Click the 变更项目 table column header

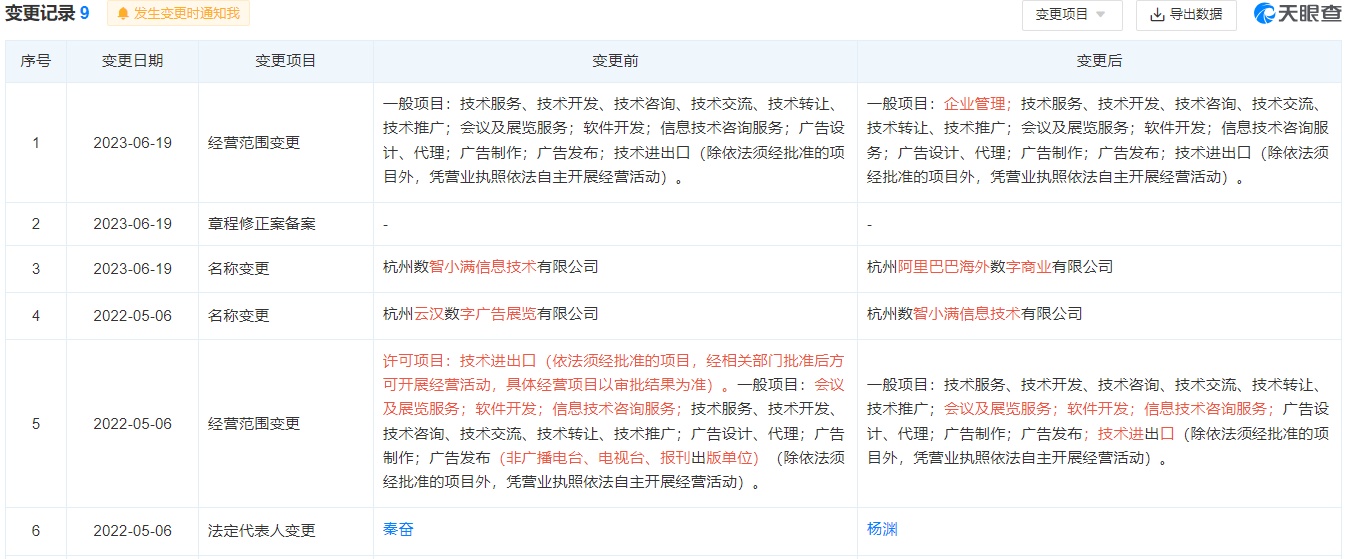[x=286, y=61]
